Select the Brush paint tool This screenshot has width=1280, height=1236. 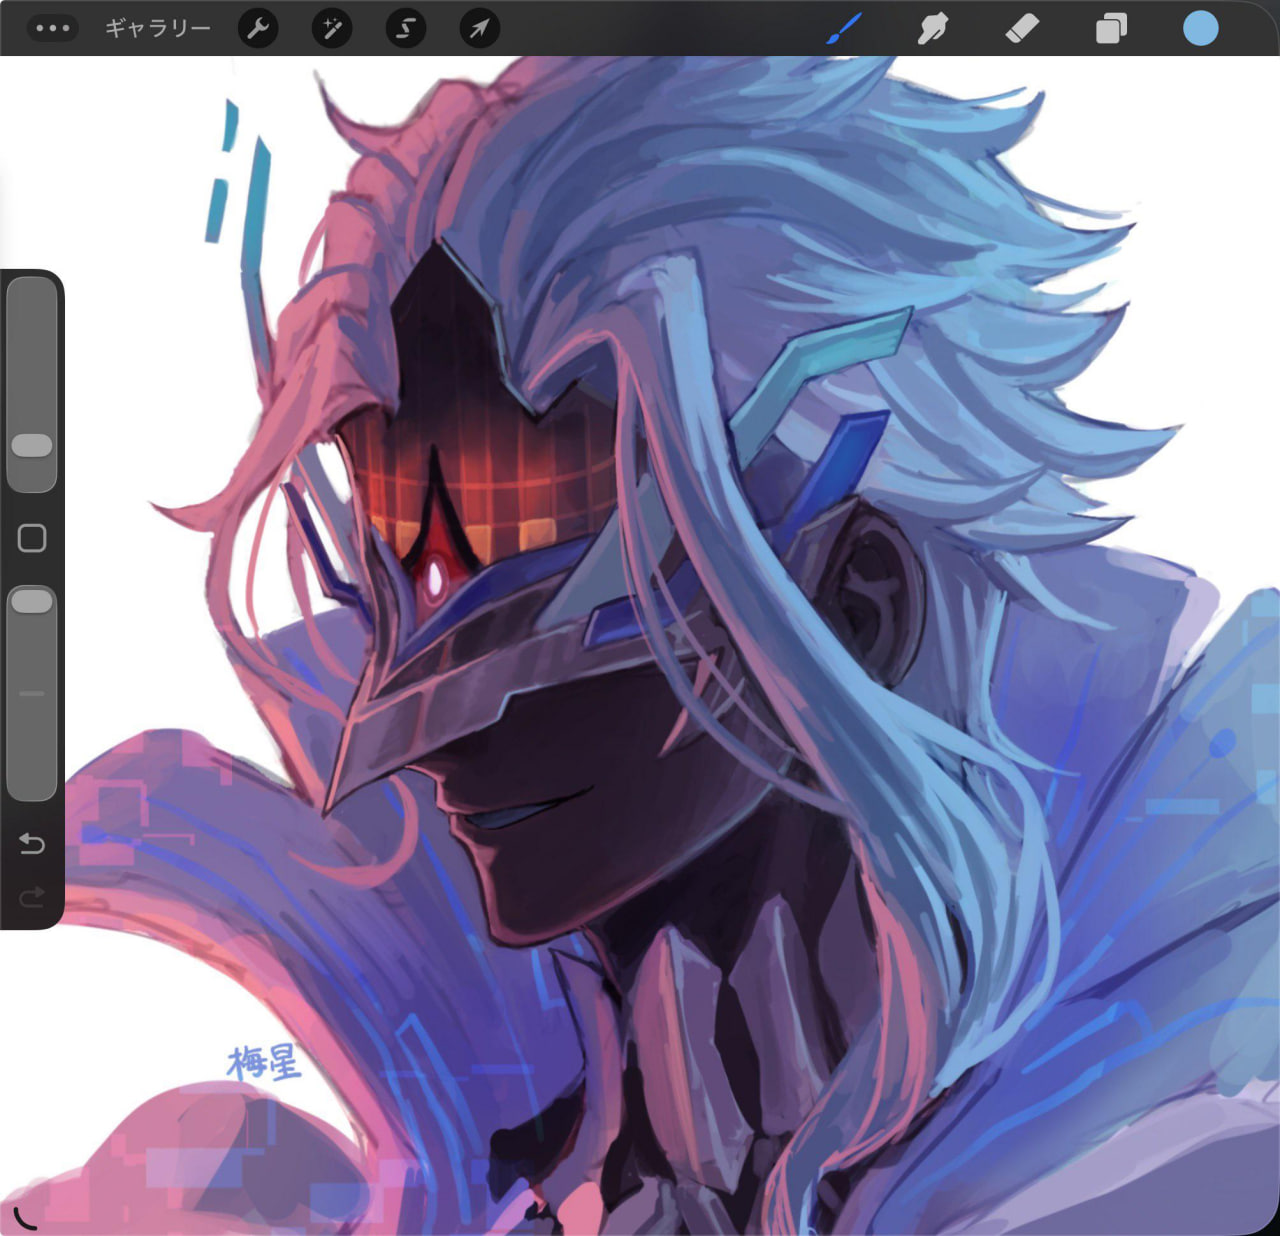(844, 28)
